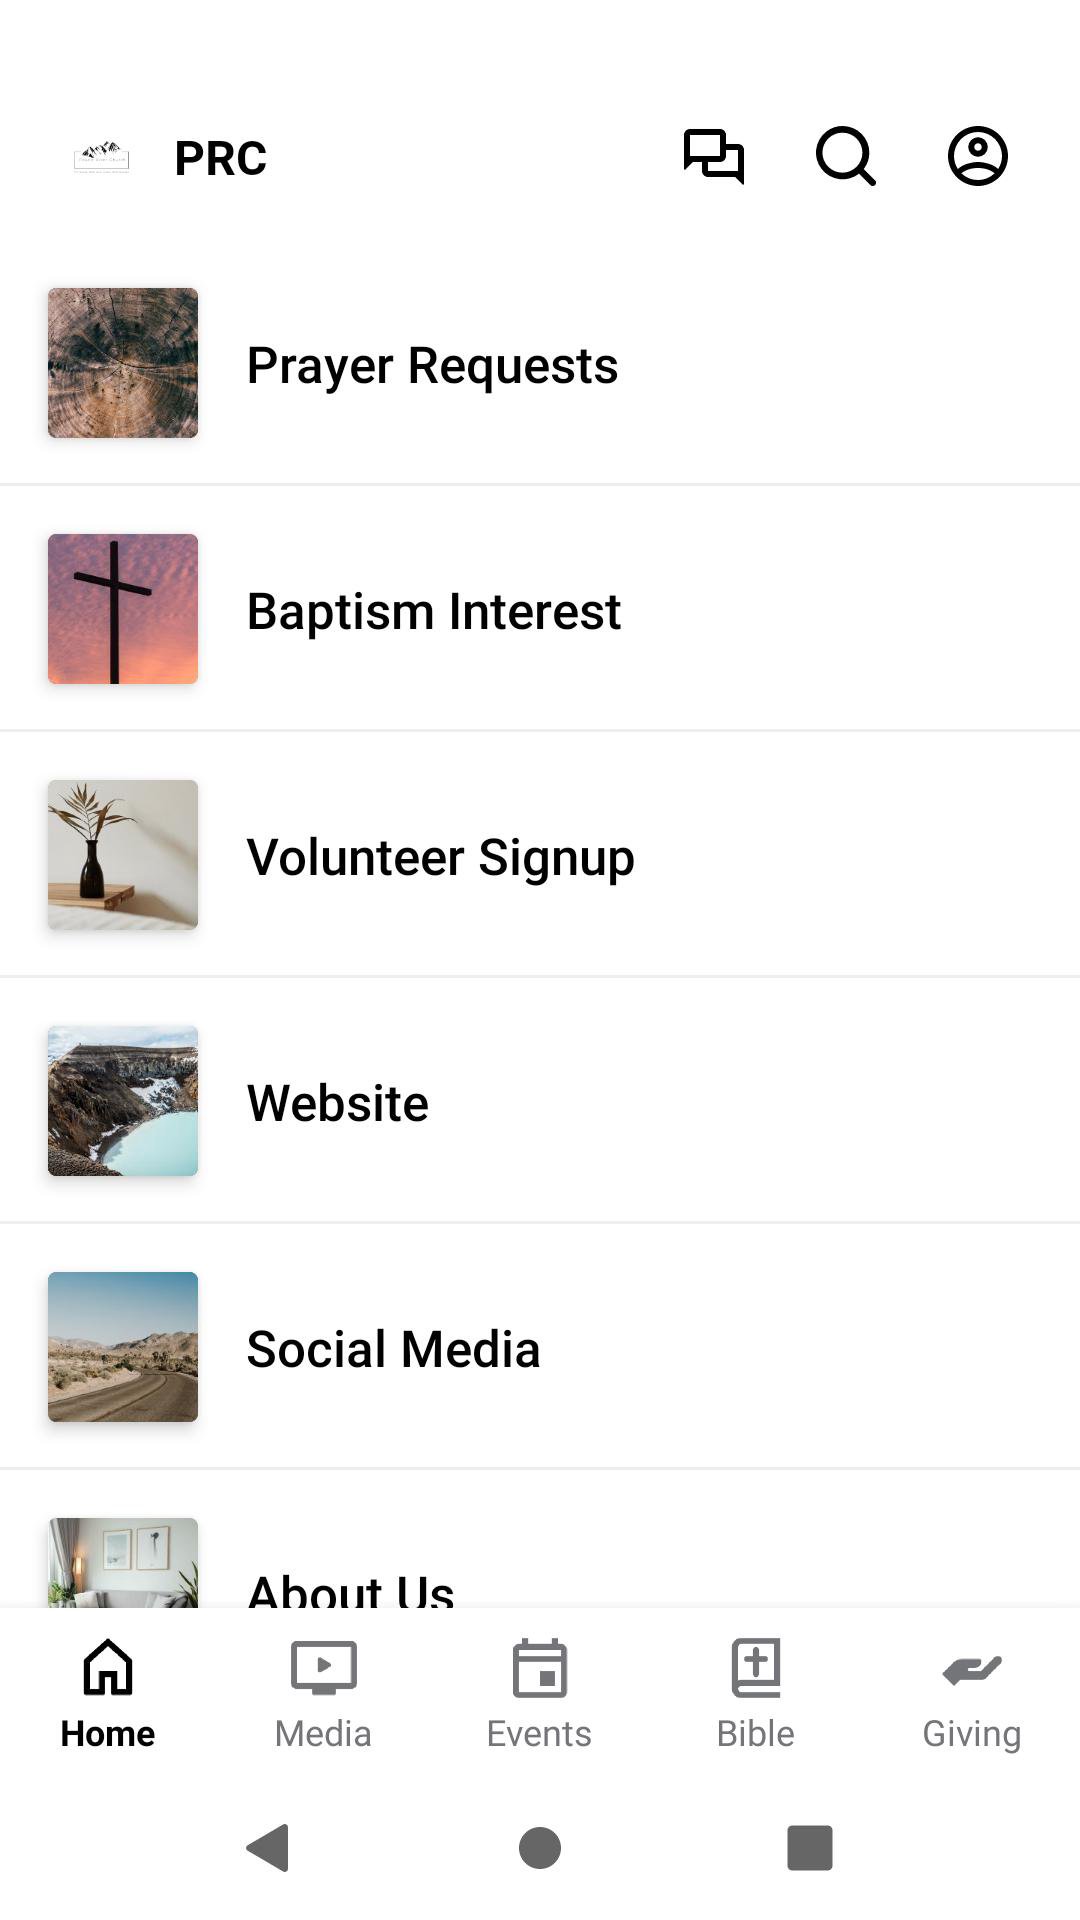Open Android recent apps square
The height and width of the screenshot is (1920, 1080).
coord(810,1847)
